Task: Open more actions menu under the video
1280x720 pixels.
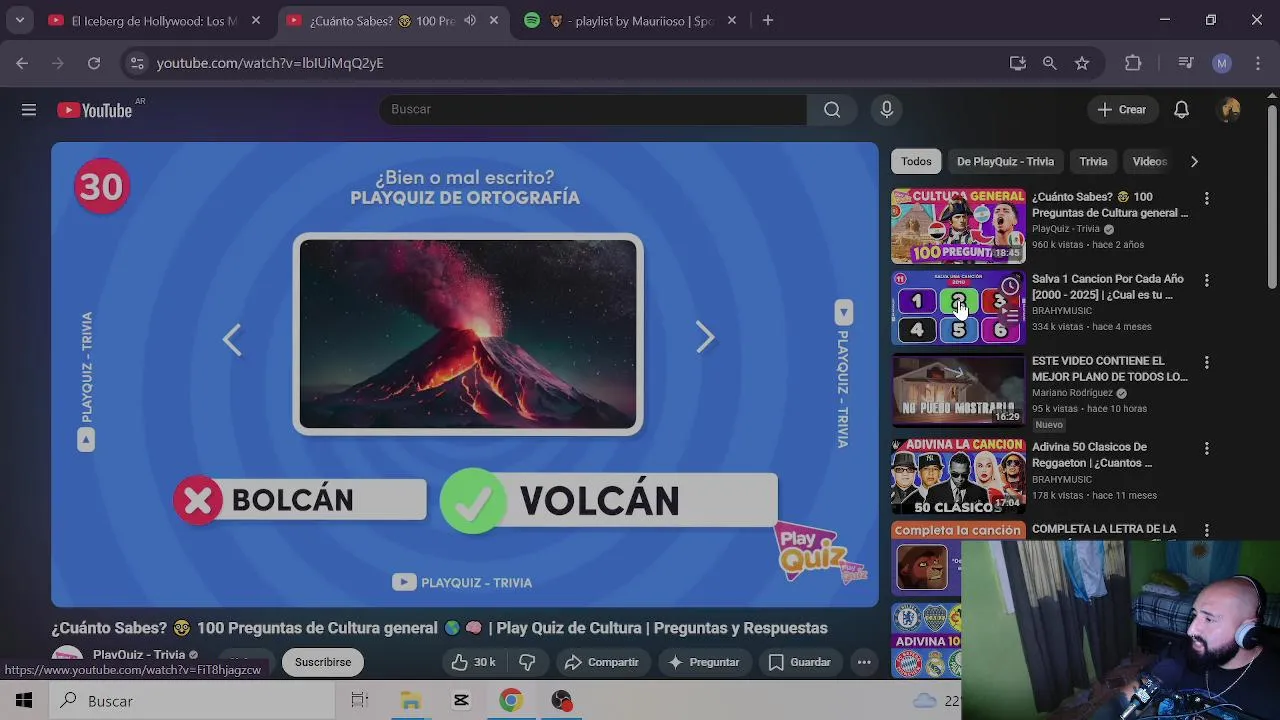Action: pyautogui.click(x=864, y=662)
